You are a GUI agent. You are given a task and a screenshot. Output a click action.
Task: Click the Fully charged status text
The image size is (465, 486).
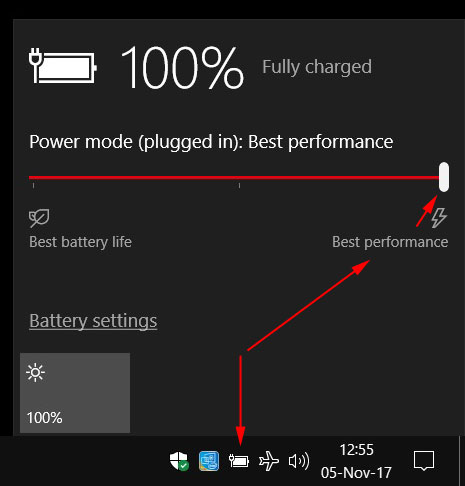point(317,67)
